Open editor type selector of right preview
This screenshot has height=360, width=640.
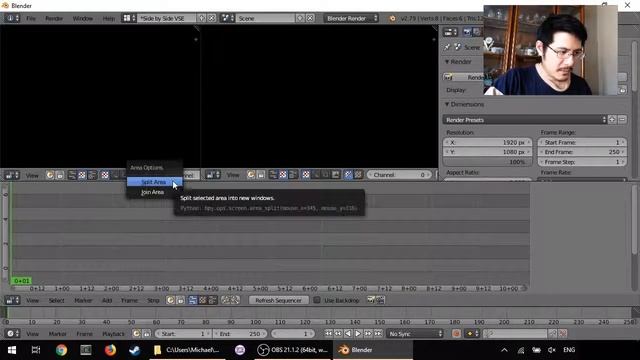[x=213, y=175]
